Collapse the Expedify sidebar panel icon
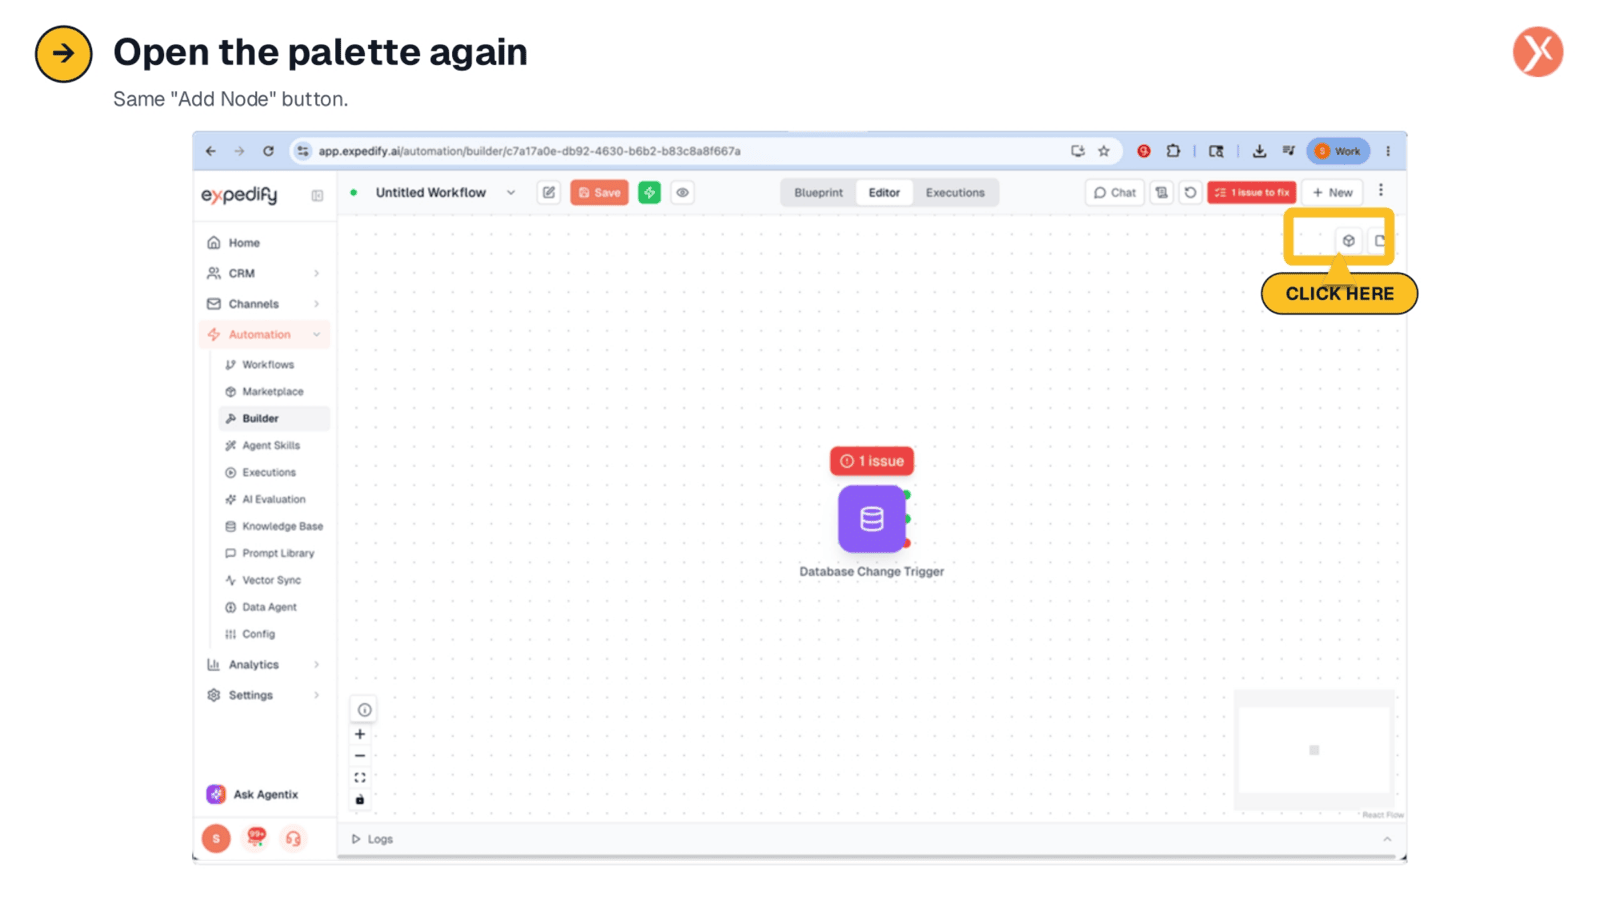This screenshot has width=1600, height=900. point(317,196)
